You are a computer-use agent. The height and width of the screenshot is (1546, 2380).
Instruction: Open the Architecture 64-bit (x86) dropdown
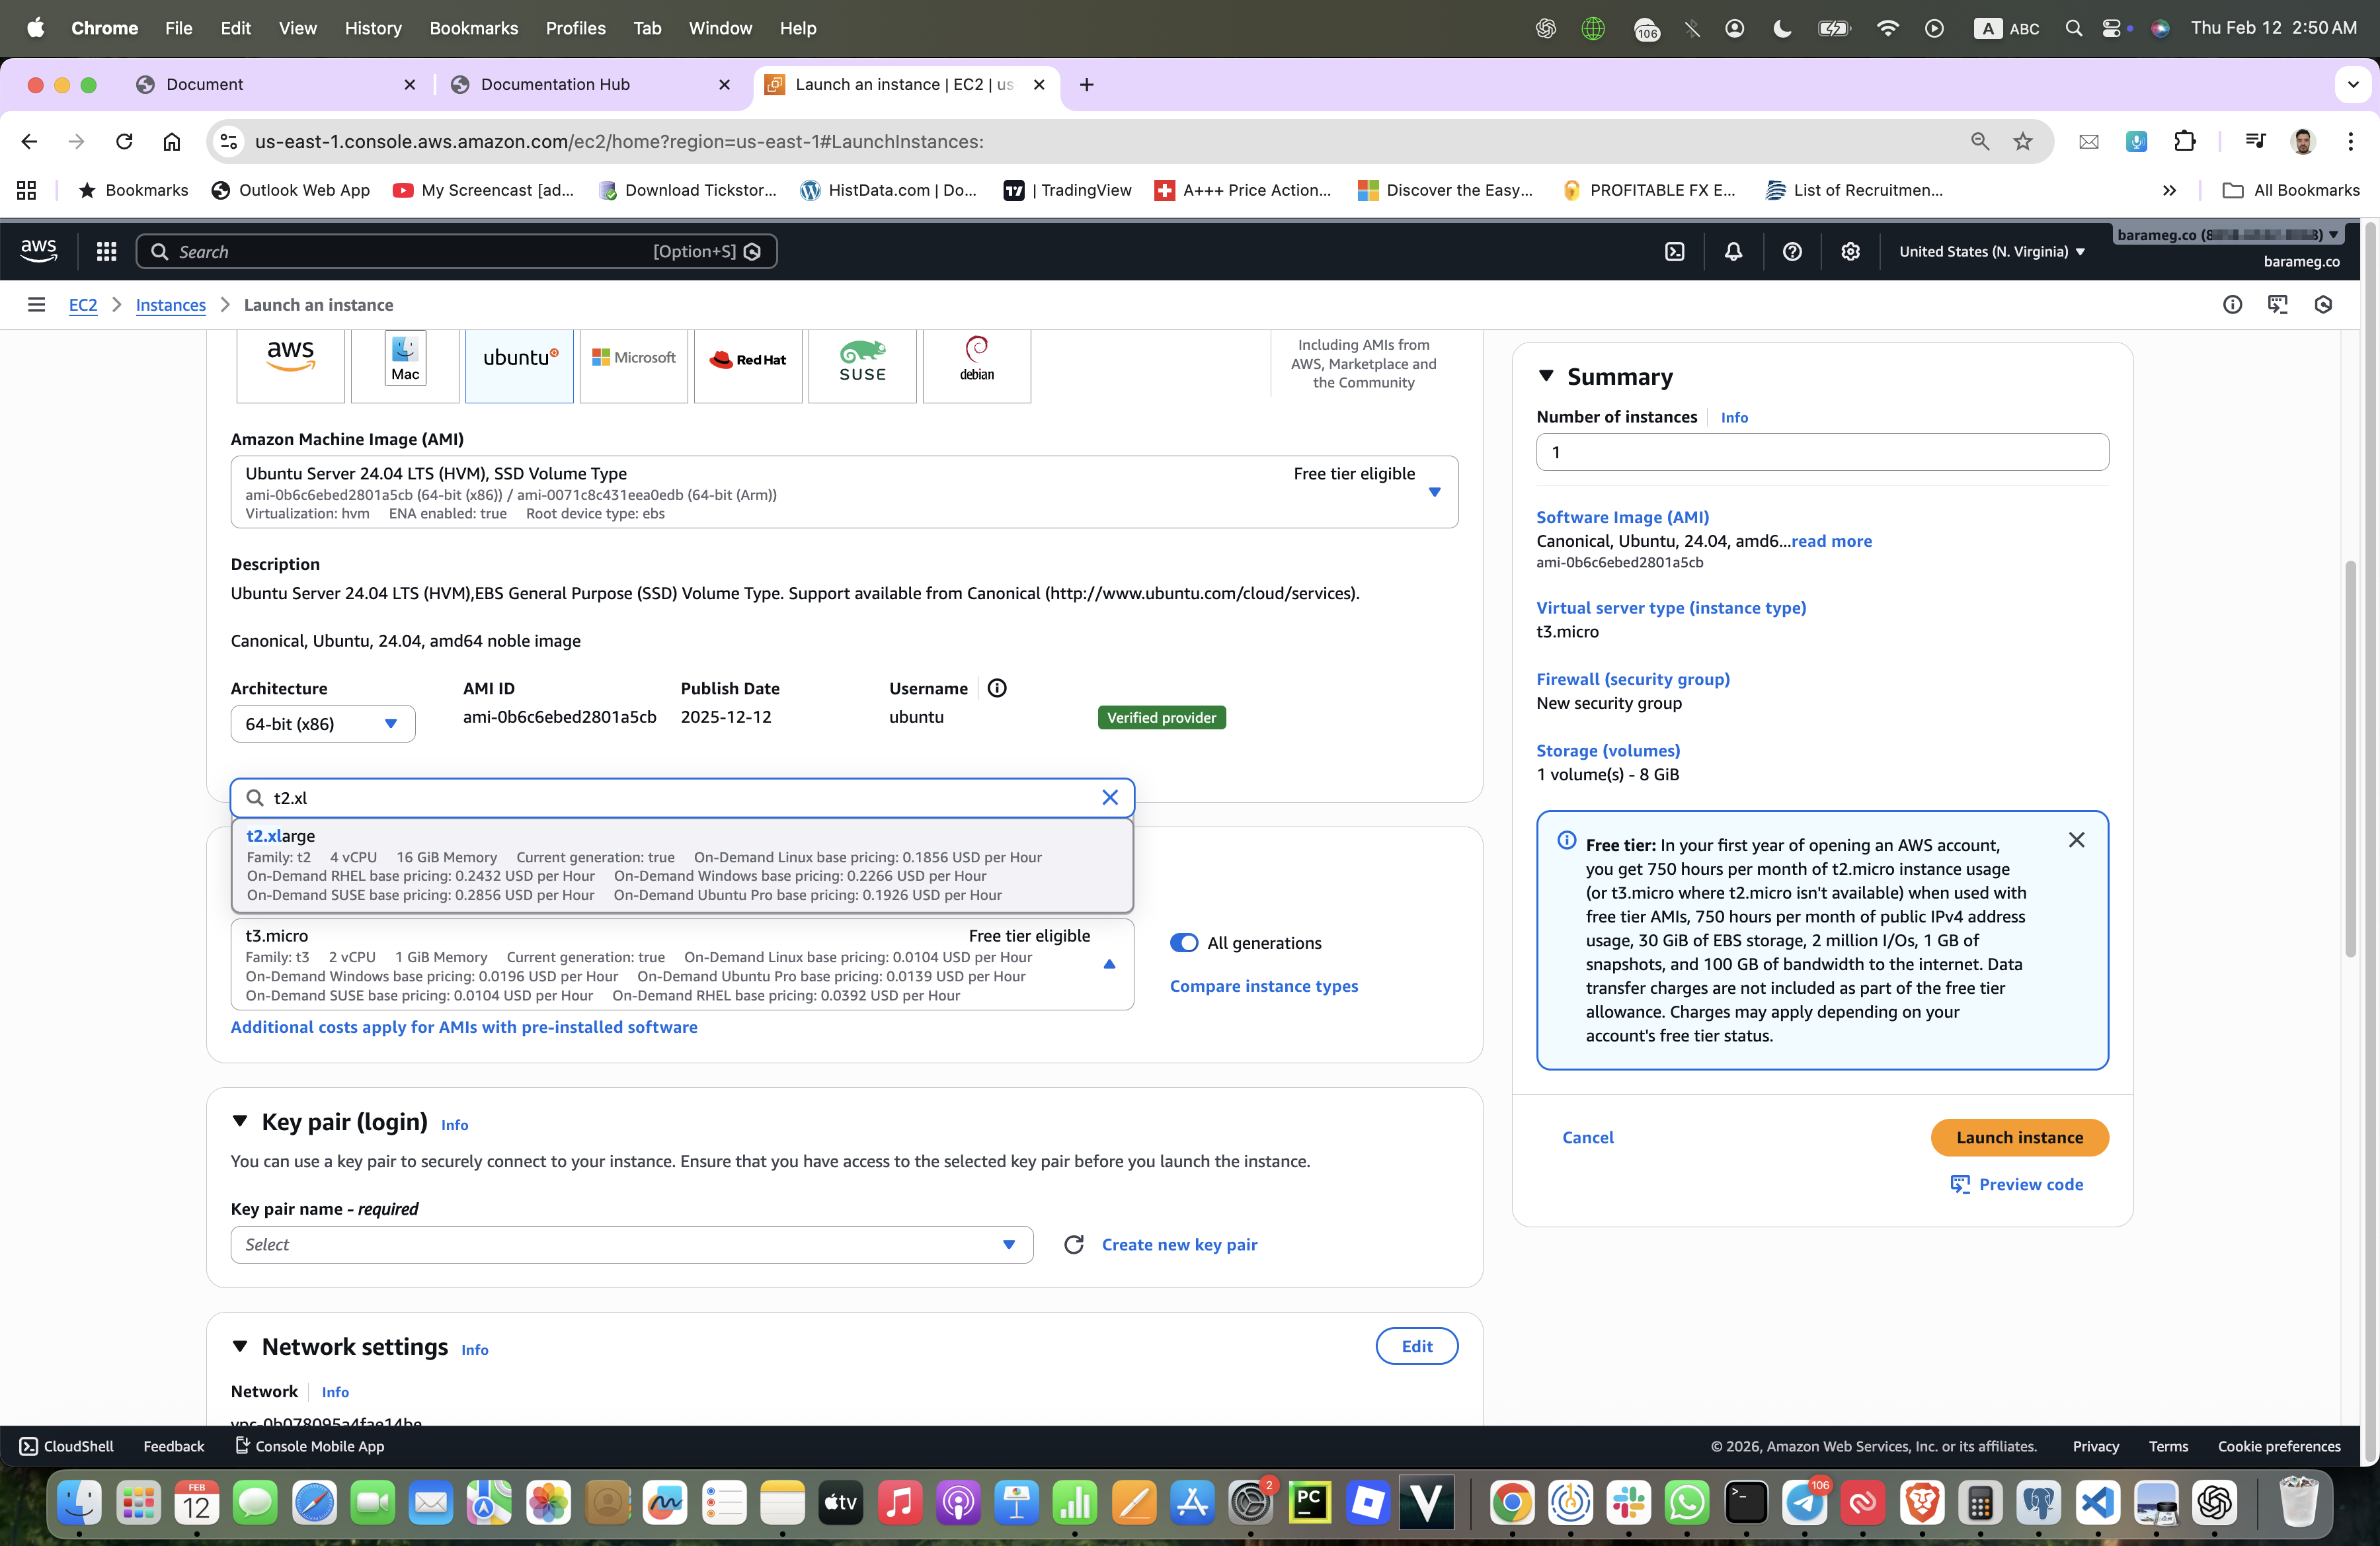[322, 723]
